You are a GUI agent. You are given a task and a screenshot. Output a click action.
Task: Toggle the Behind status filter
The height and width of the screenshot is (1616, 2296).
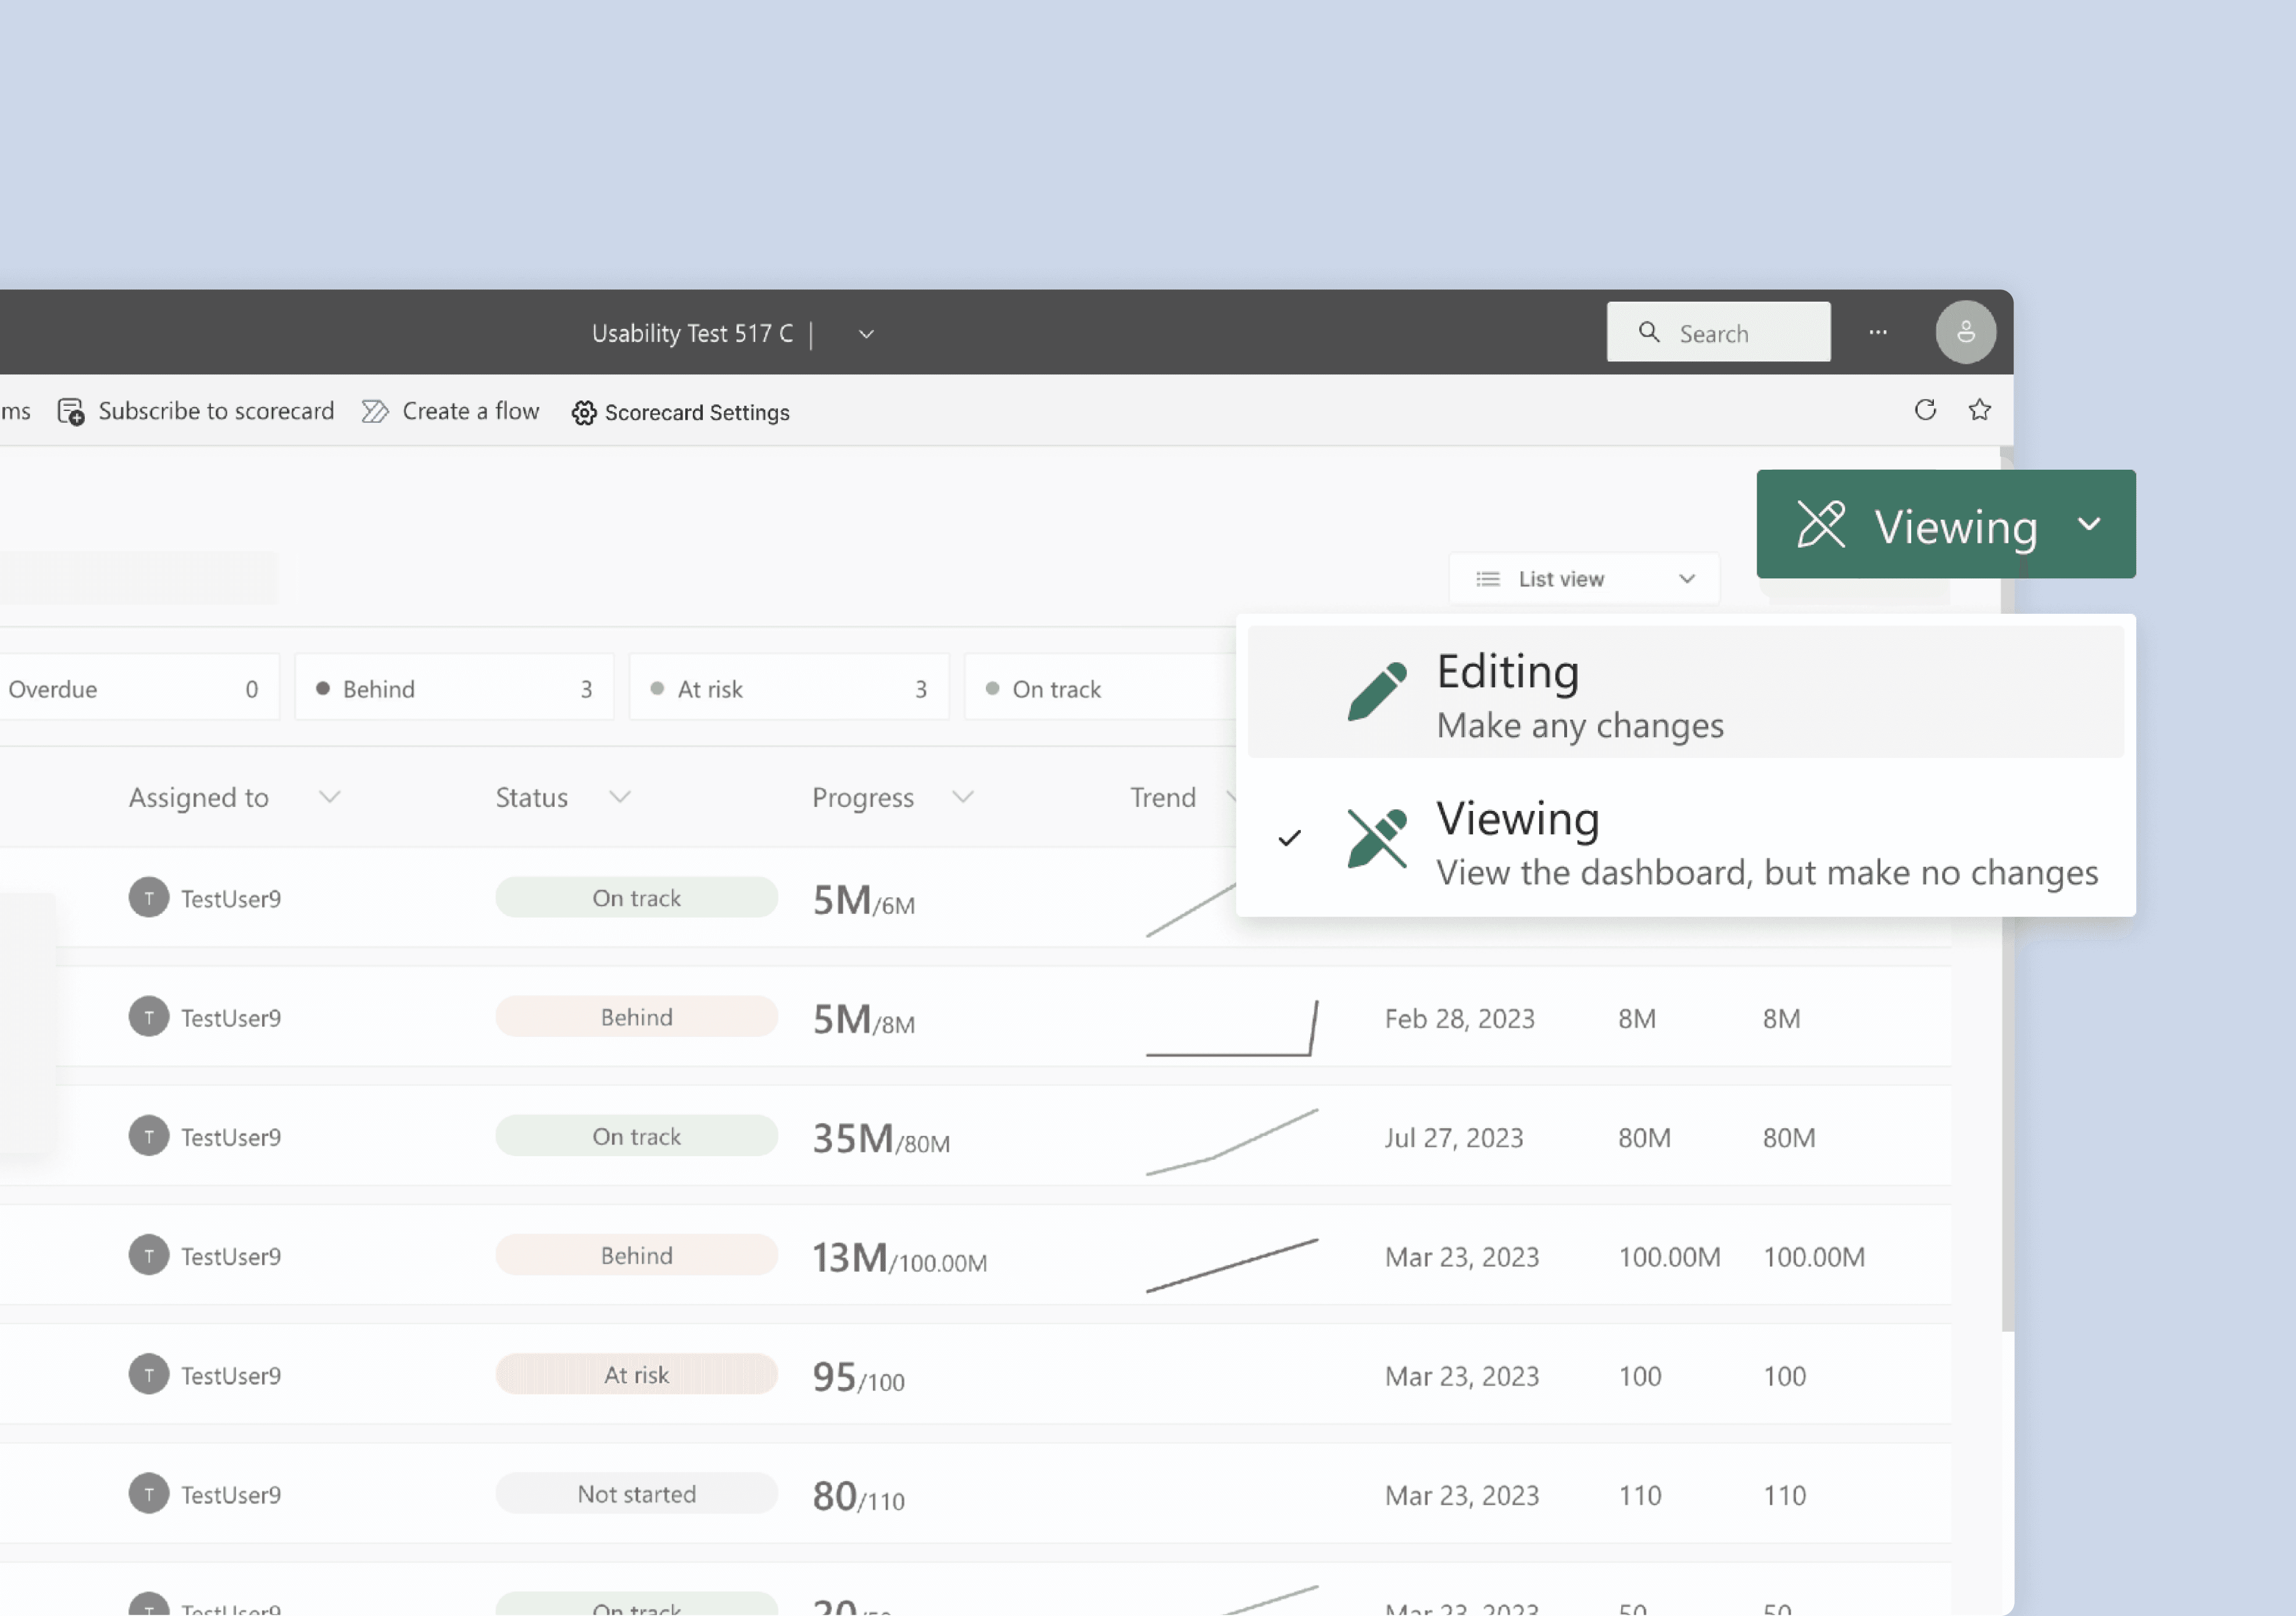454,689
